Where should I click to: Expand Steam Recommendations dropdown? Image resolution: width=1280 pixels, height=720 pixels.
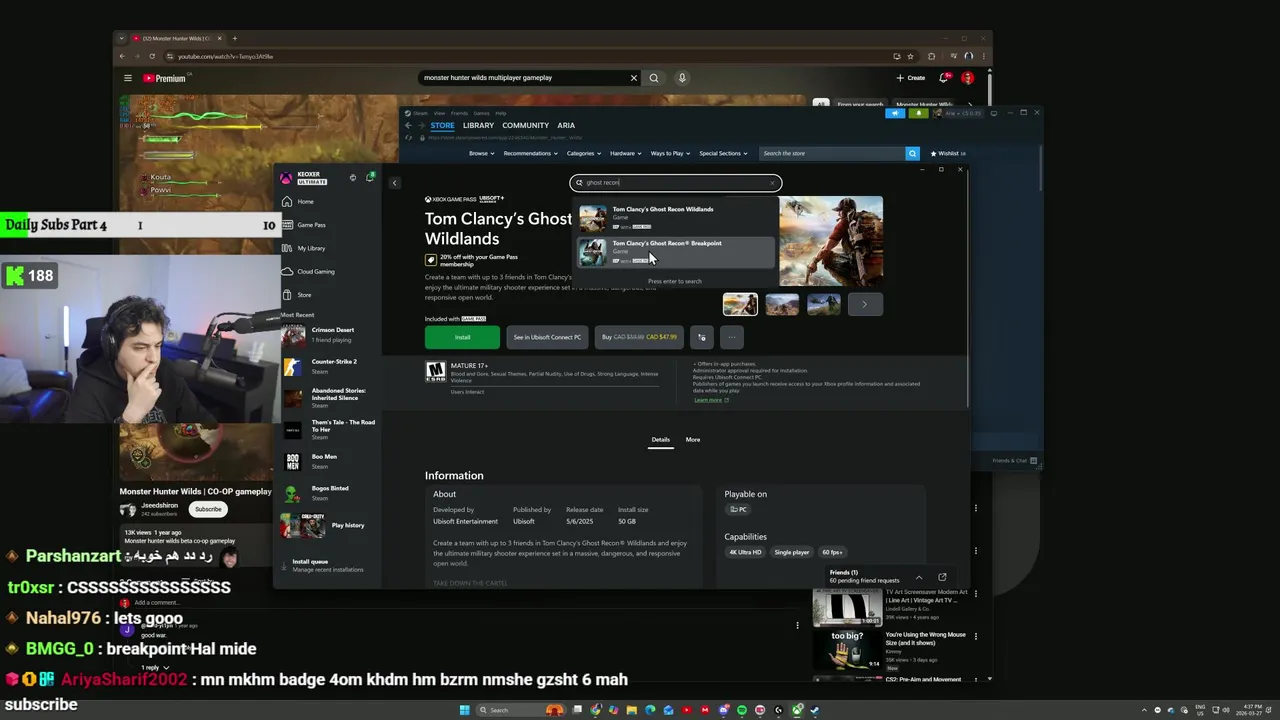click(x=530, y=153)
